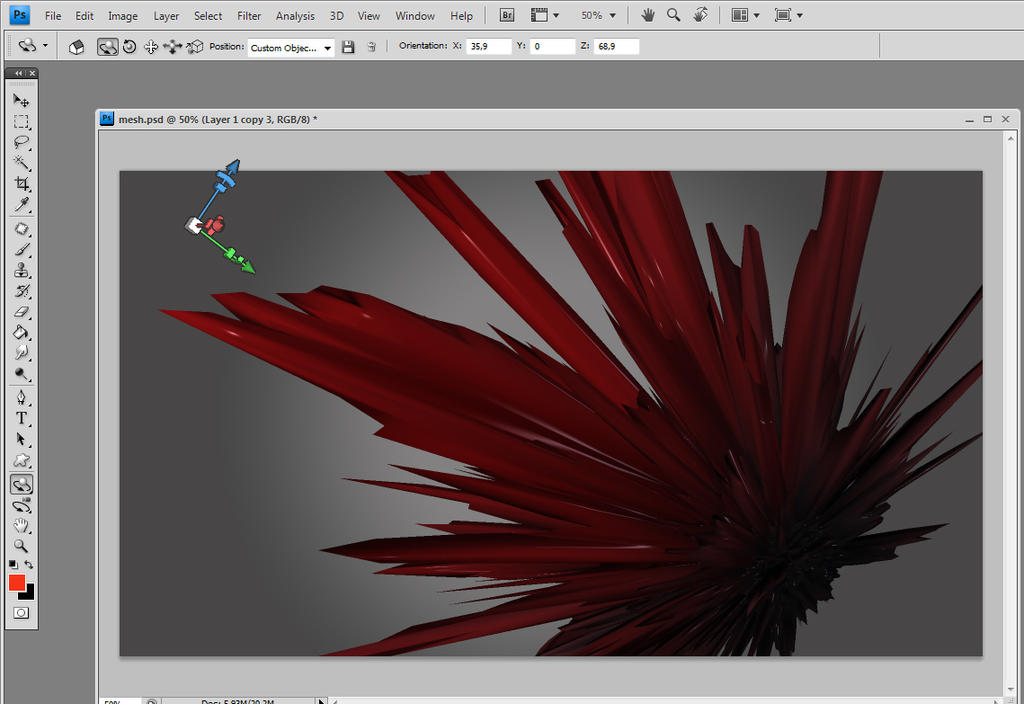1024x704 pixels.
Task: Open the Edit menu
Action: (x=84, y=16)
